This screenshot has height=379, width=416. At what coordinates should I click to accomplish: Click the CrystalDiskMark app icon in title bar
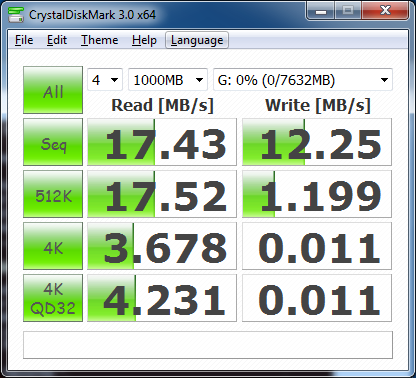pyautogui.click(x=16, y=15)
